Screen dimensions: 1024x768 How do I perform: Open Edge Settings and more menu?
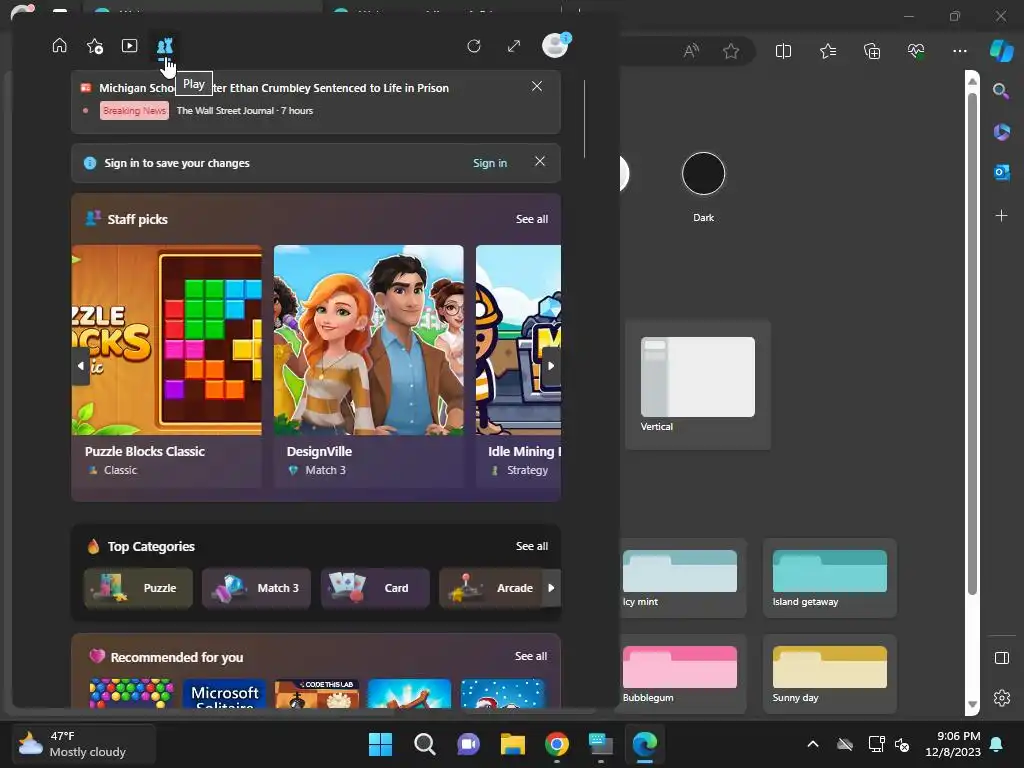click(x=959, y=51)
